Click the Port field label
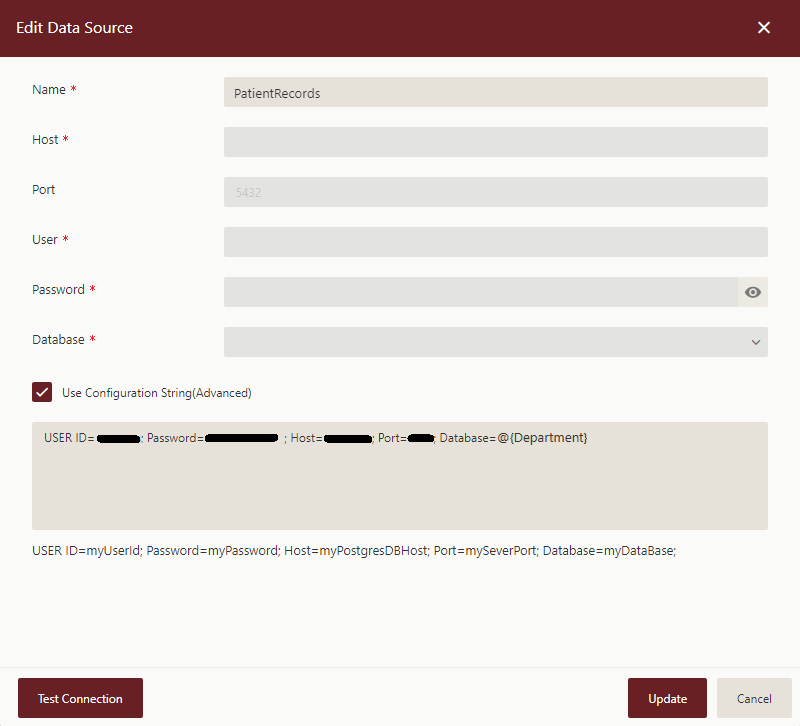The width and height of the screenshot is (800, 726). [43, 190]
